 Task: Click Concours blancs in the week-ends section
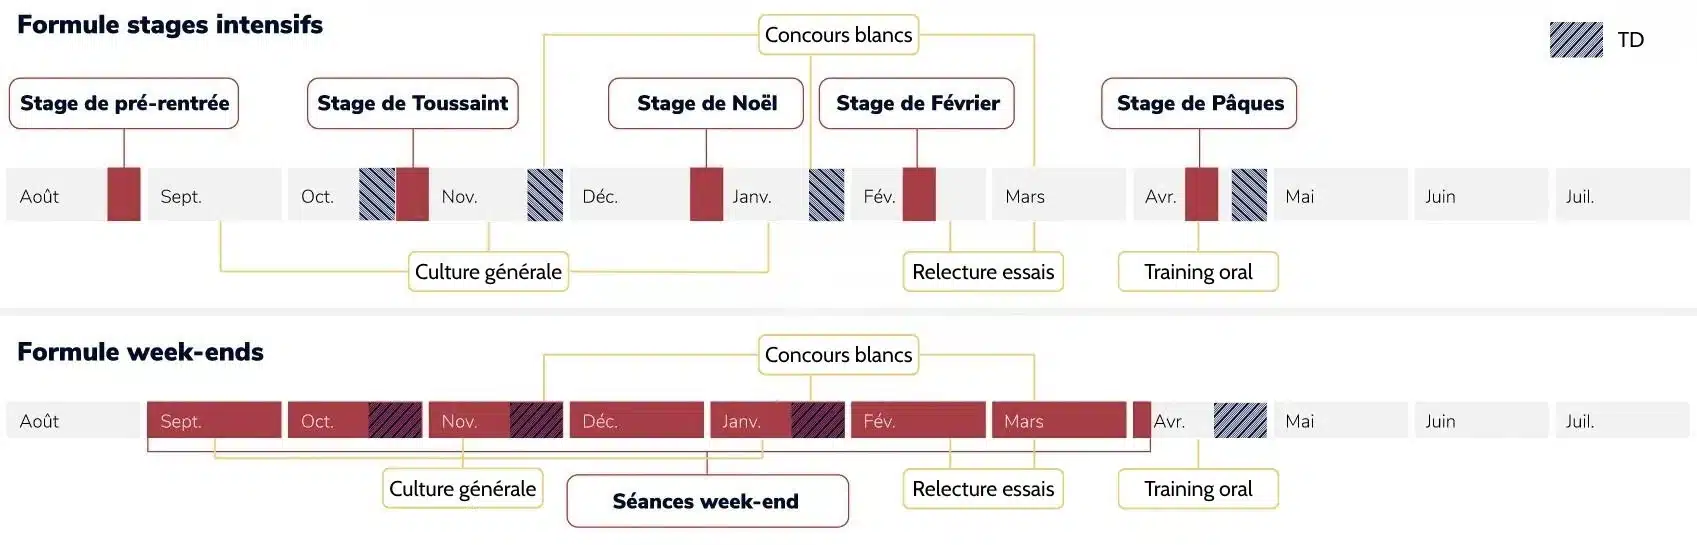838,355
